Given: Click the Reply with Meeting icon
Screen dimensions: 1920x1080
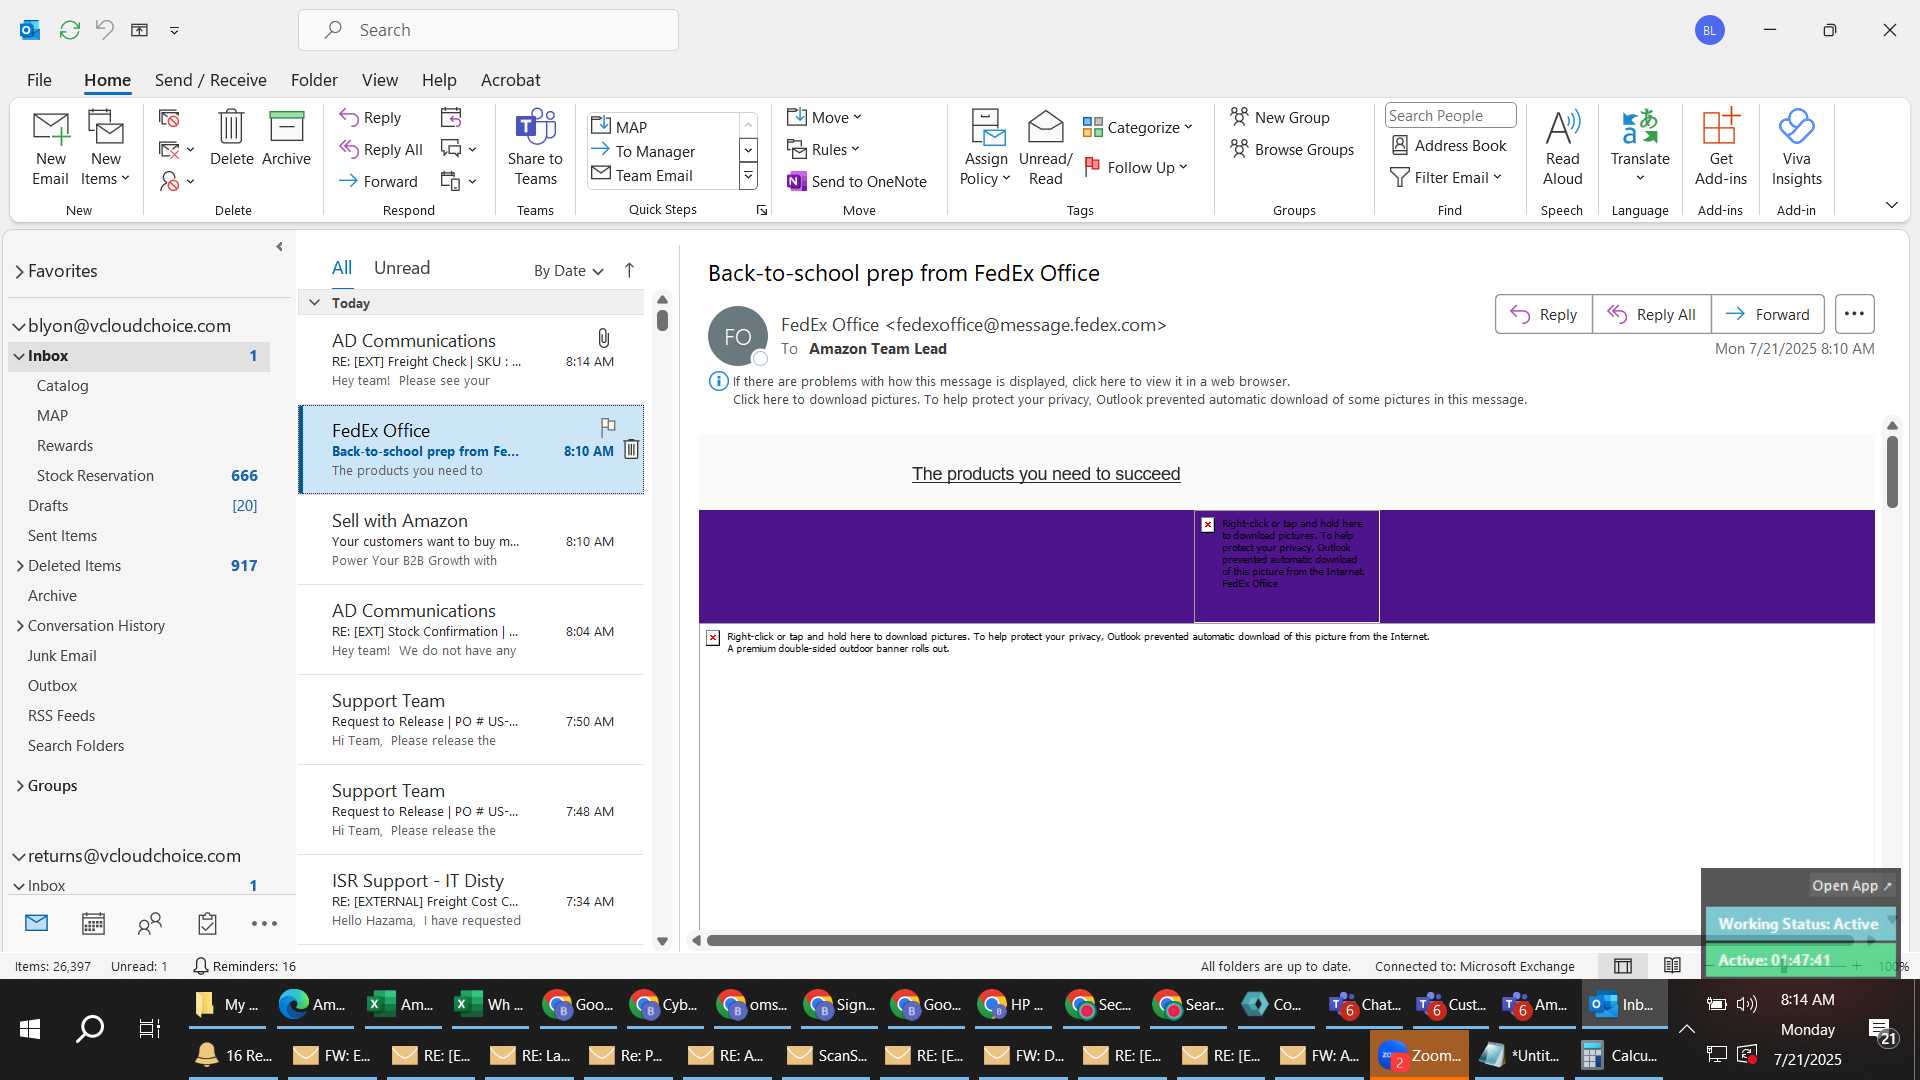Looking at the screenshot, I should click(x=451, y=118).
